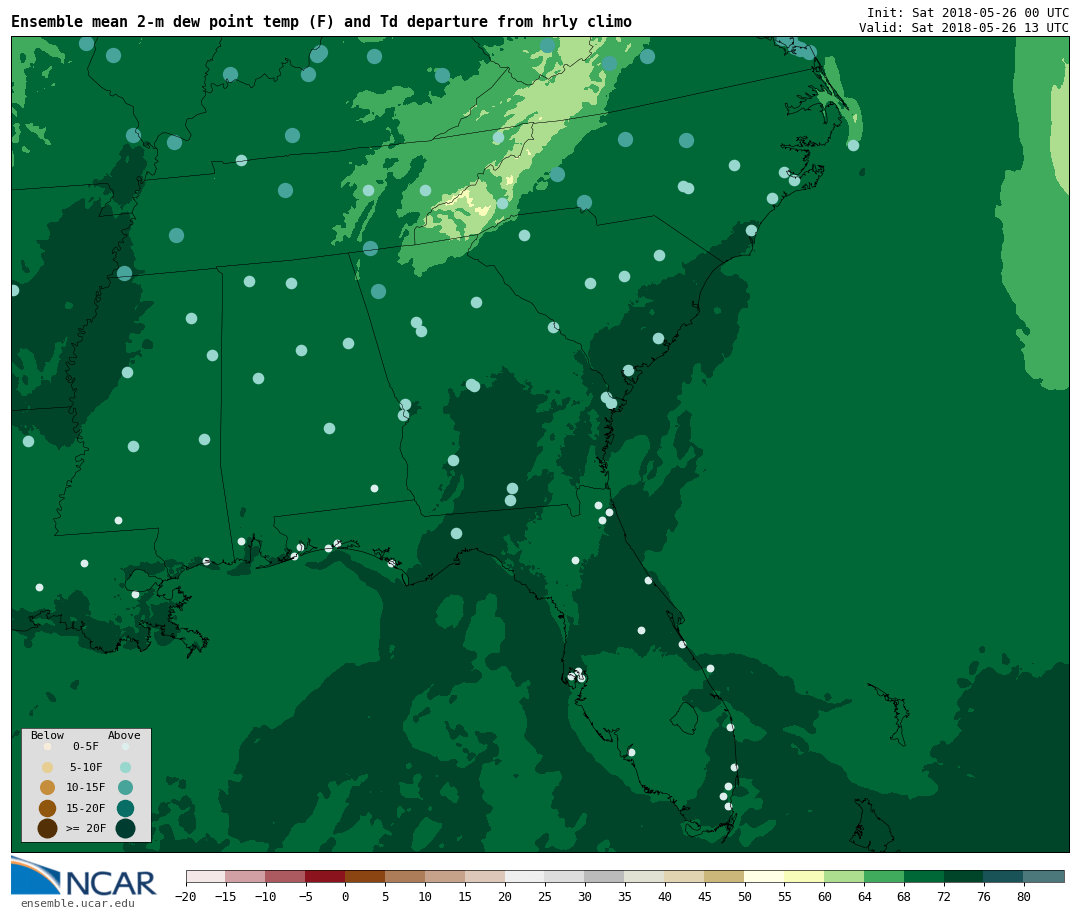The width and height of the screenshot is (1080, 915).
Task: Click the Above 0-5F legend circle
Action: 125,746
